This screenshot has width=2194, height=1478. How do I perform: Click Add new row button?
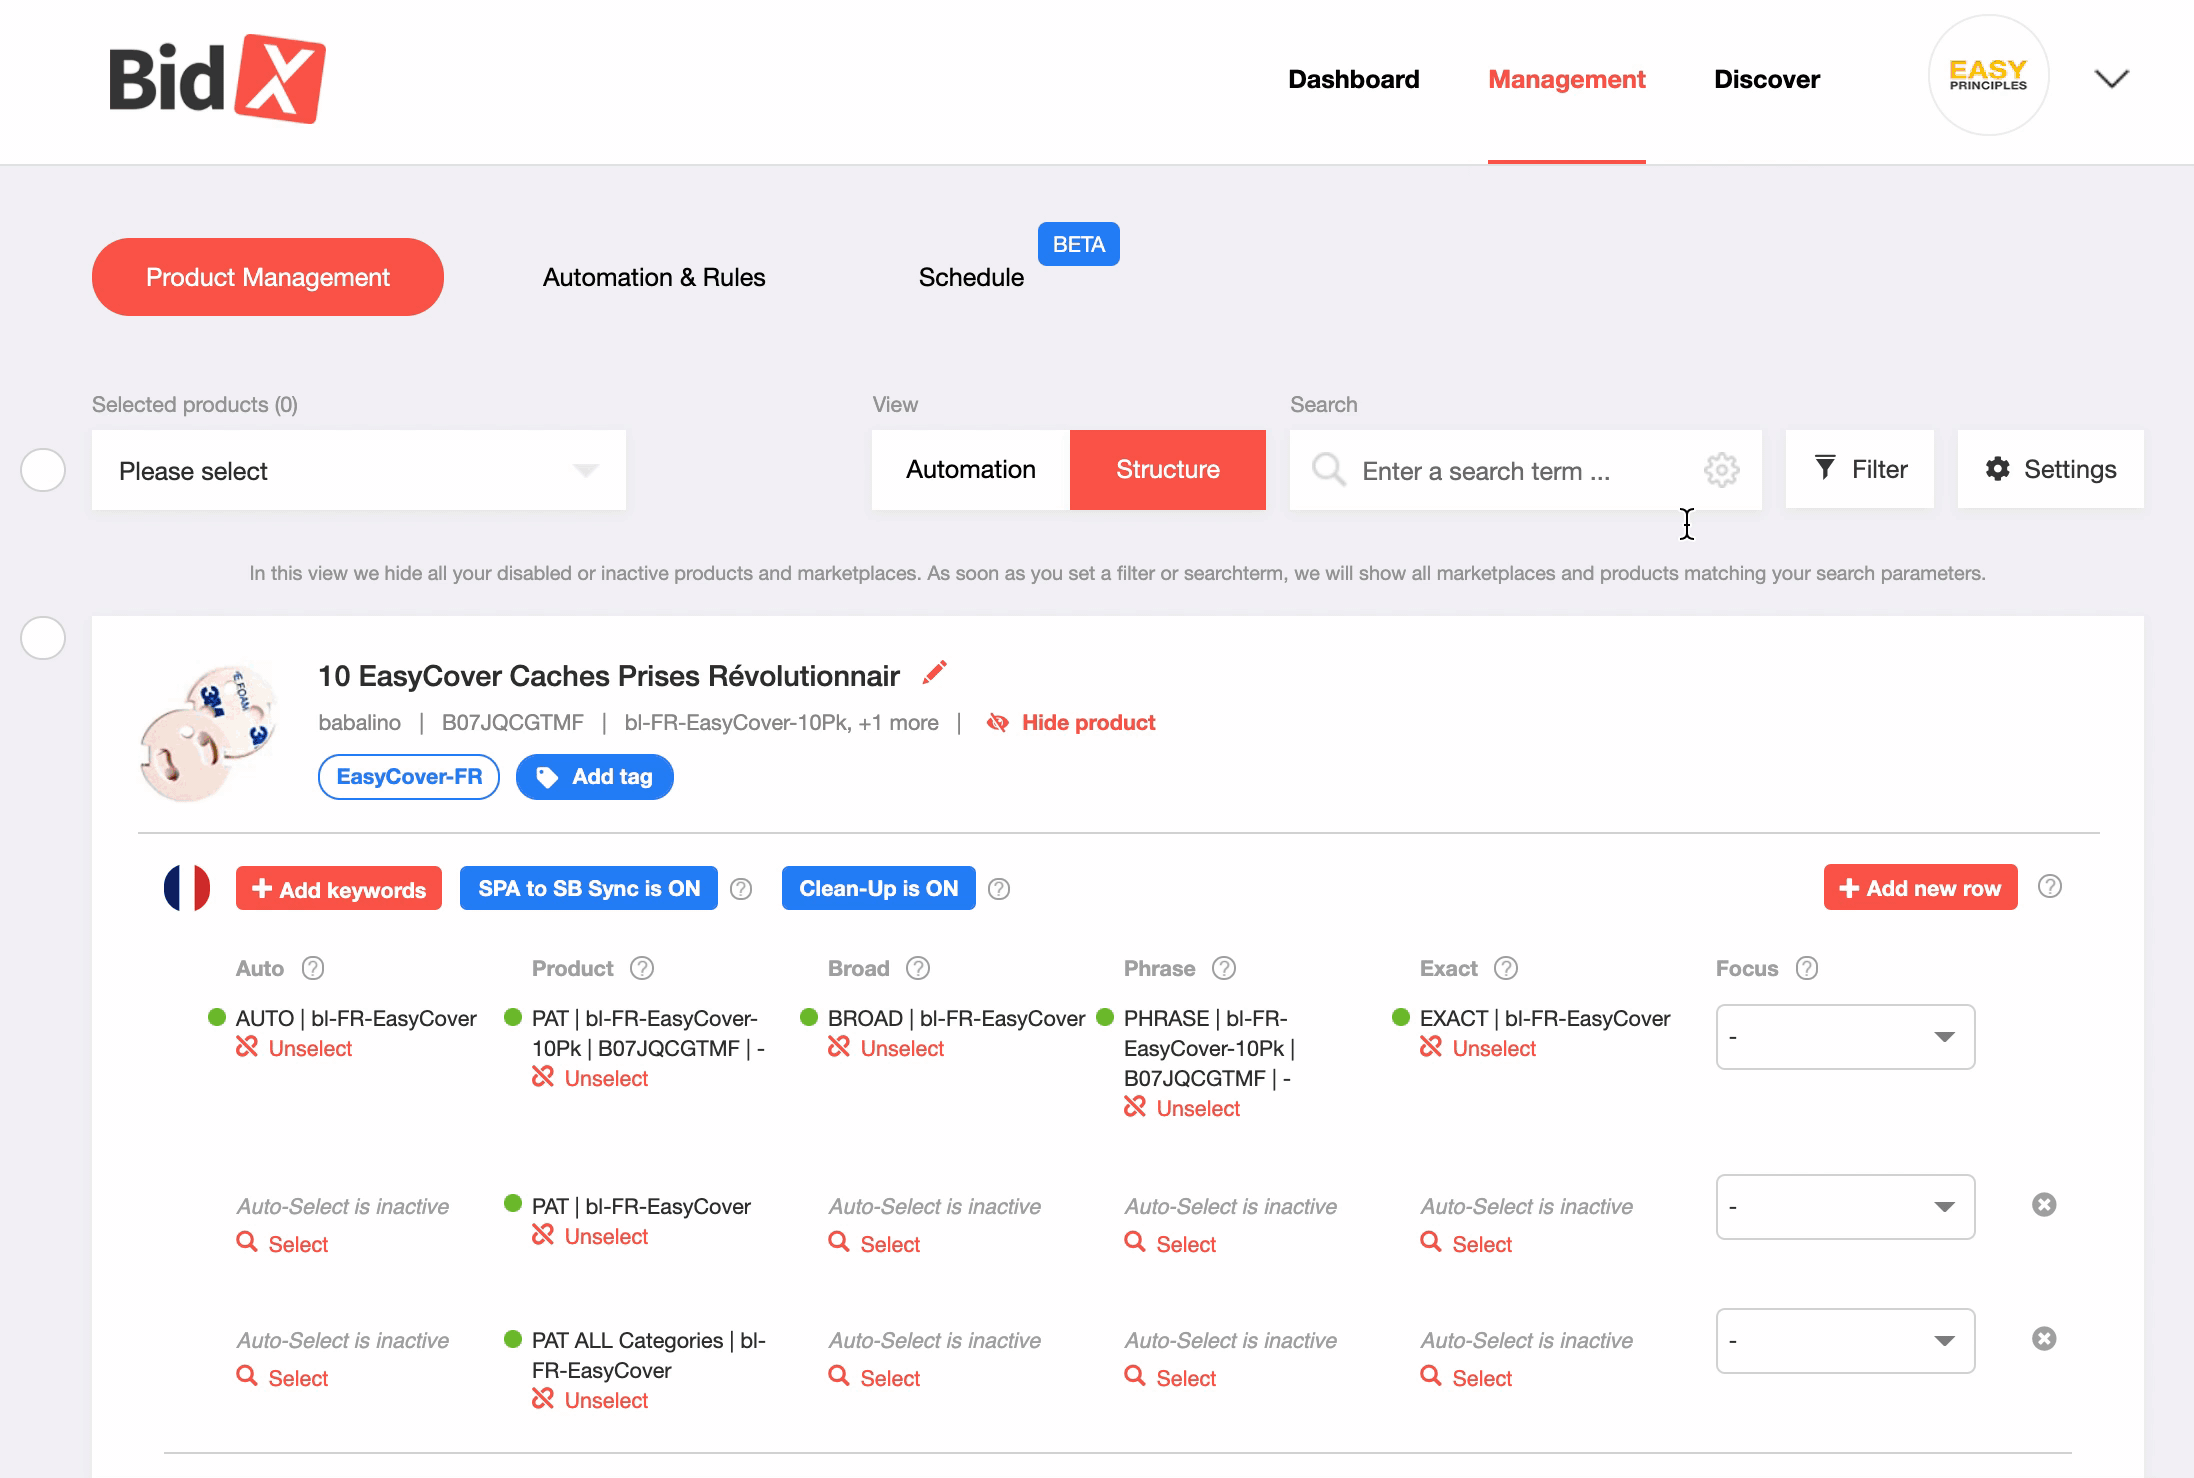point(1921,888)
